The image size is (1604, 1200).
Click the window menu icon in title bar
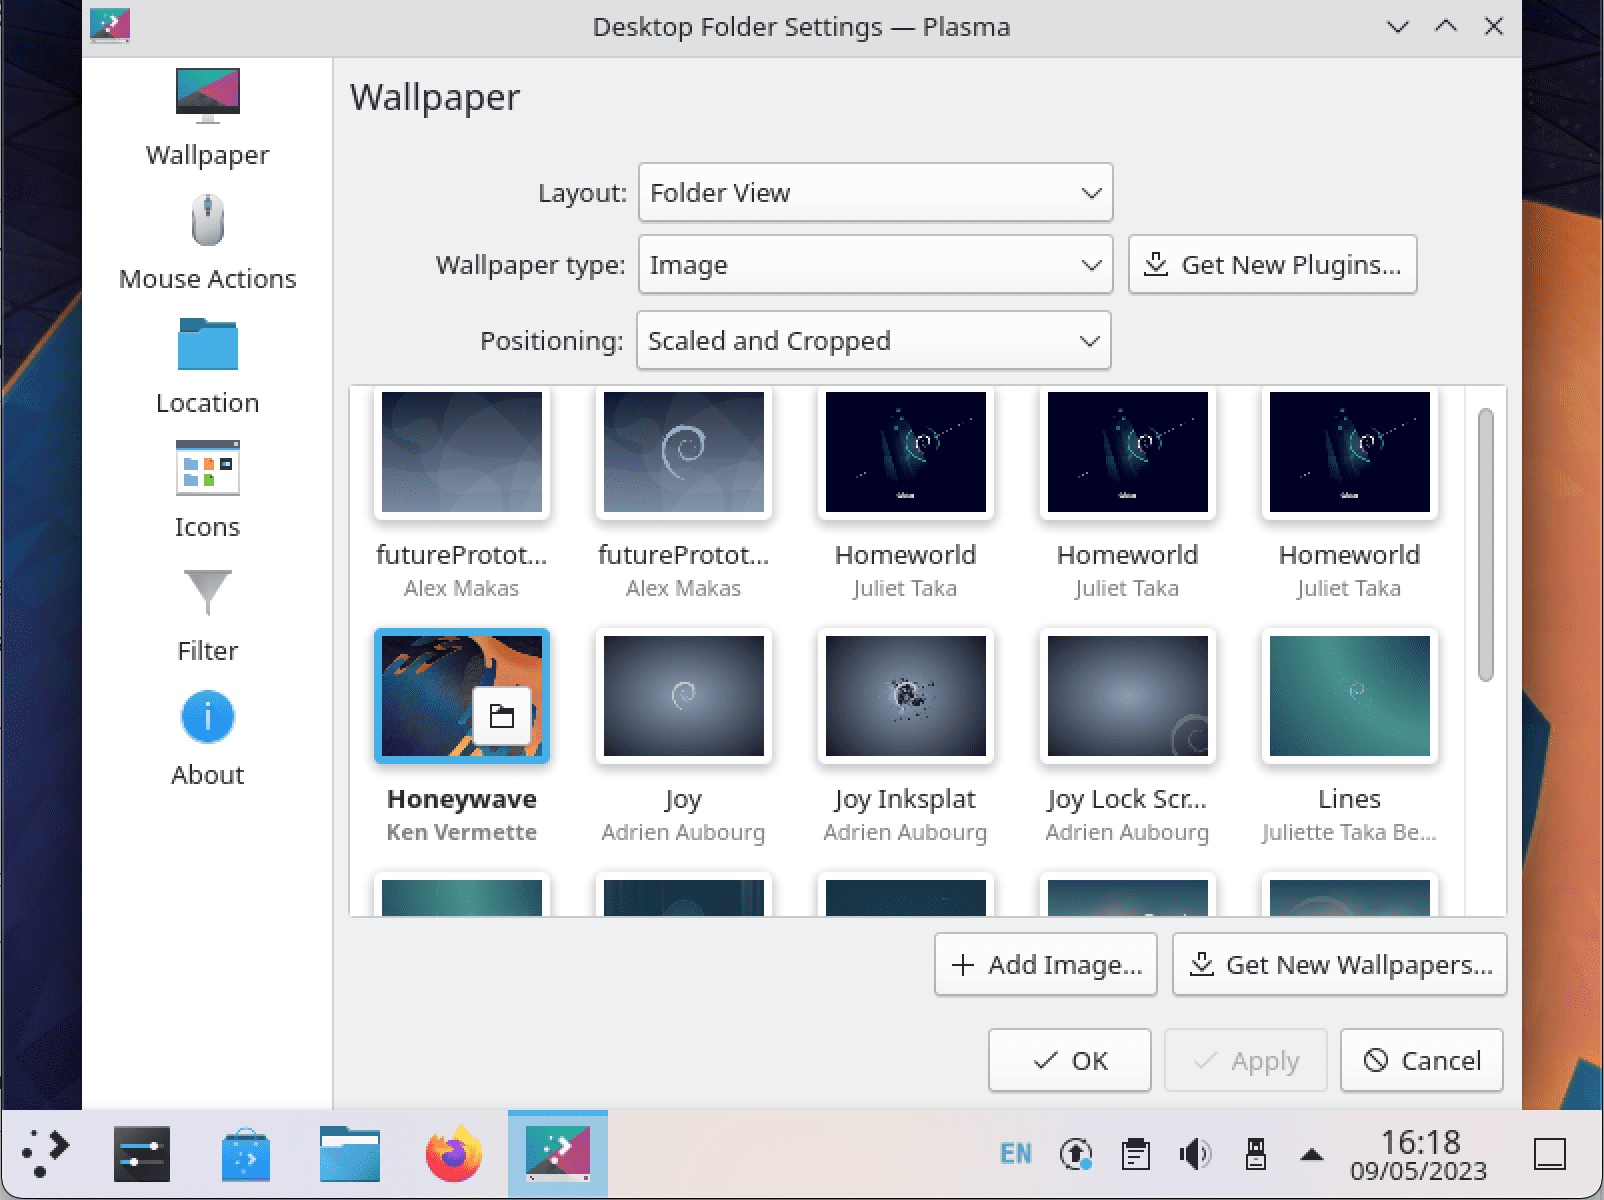[110, 26]
